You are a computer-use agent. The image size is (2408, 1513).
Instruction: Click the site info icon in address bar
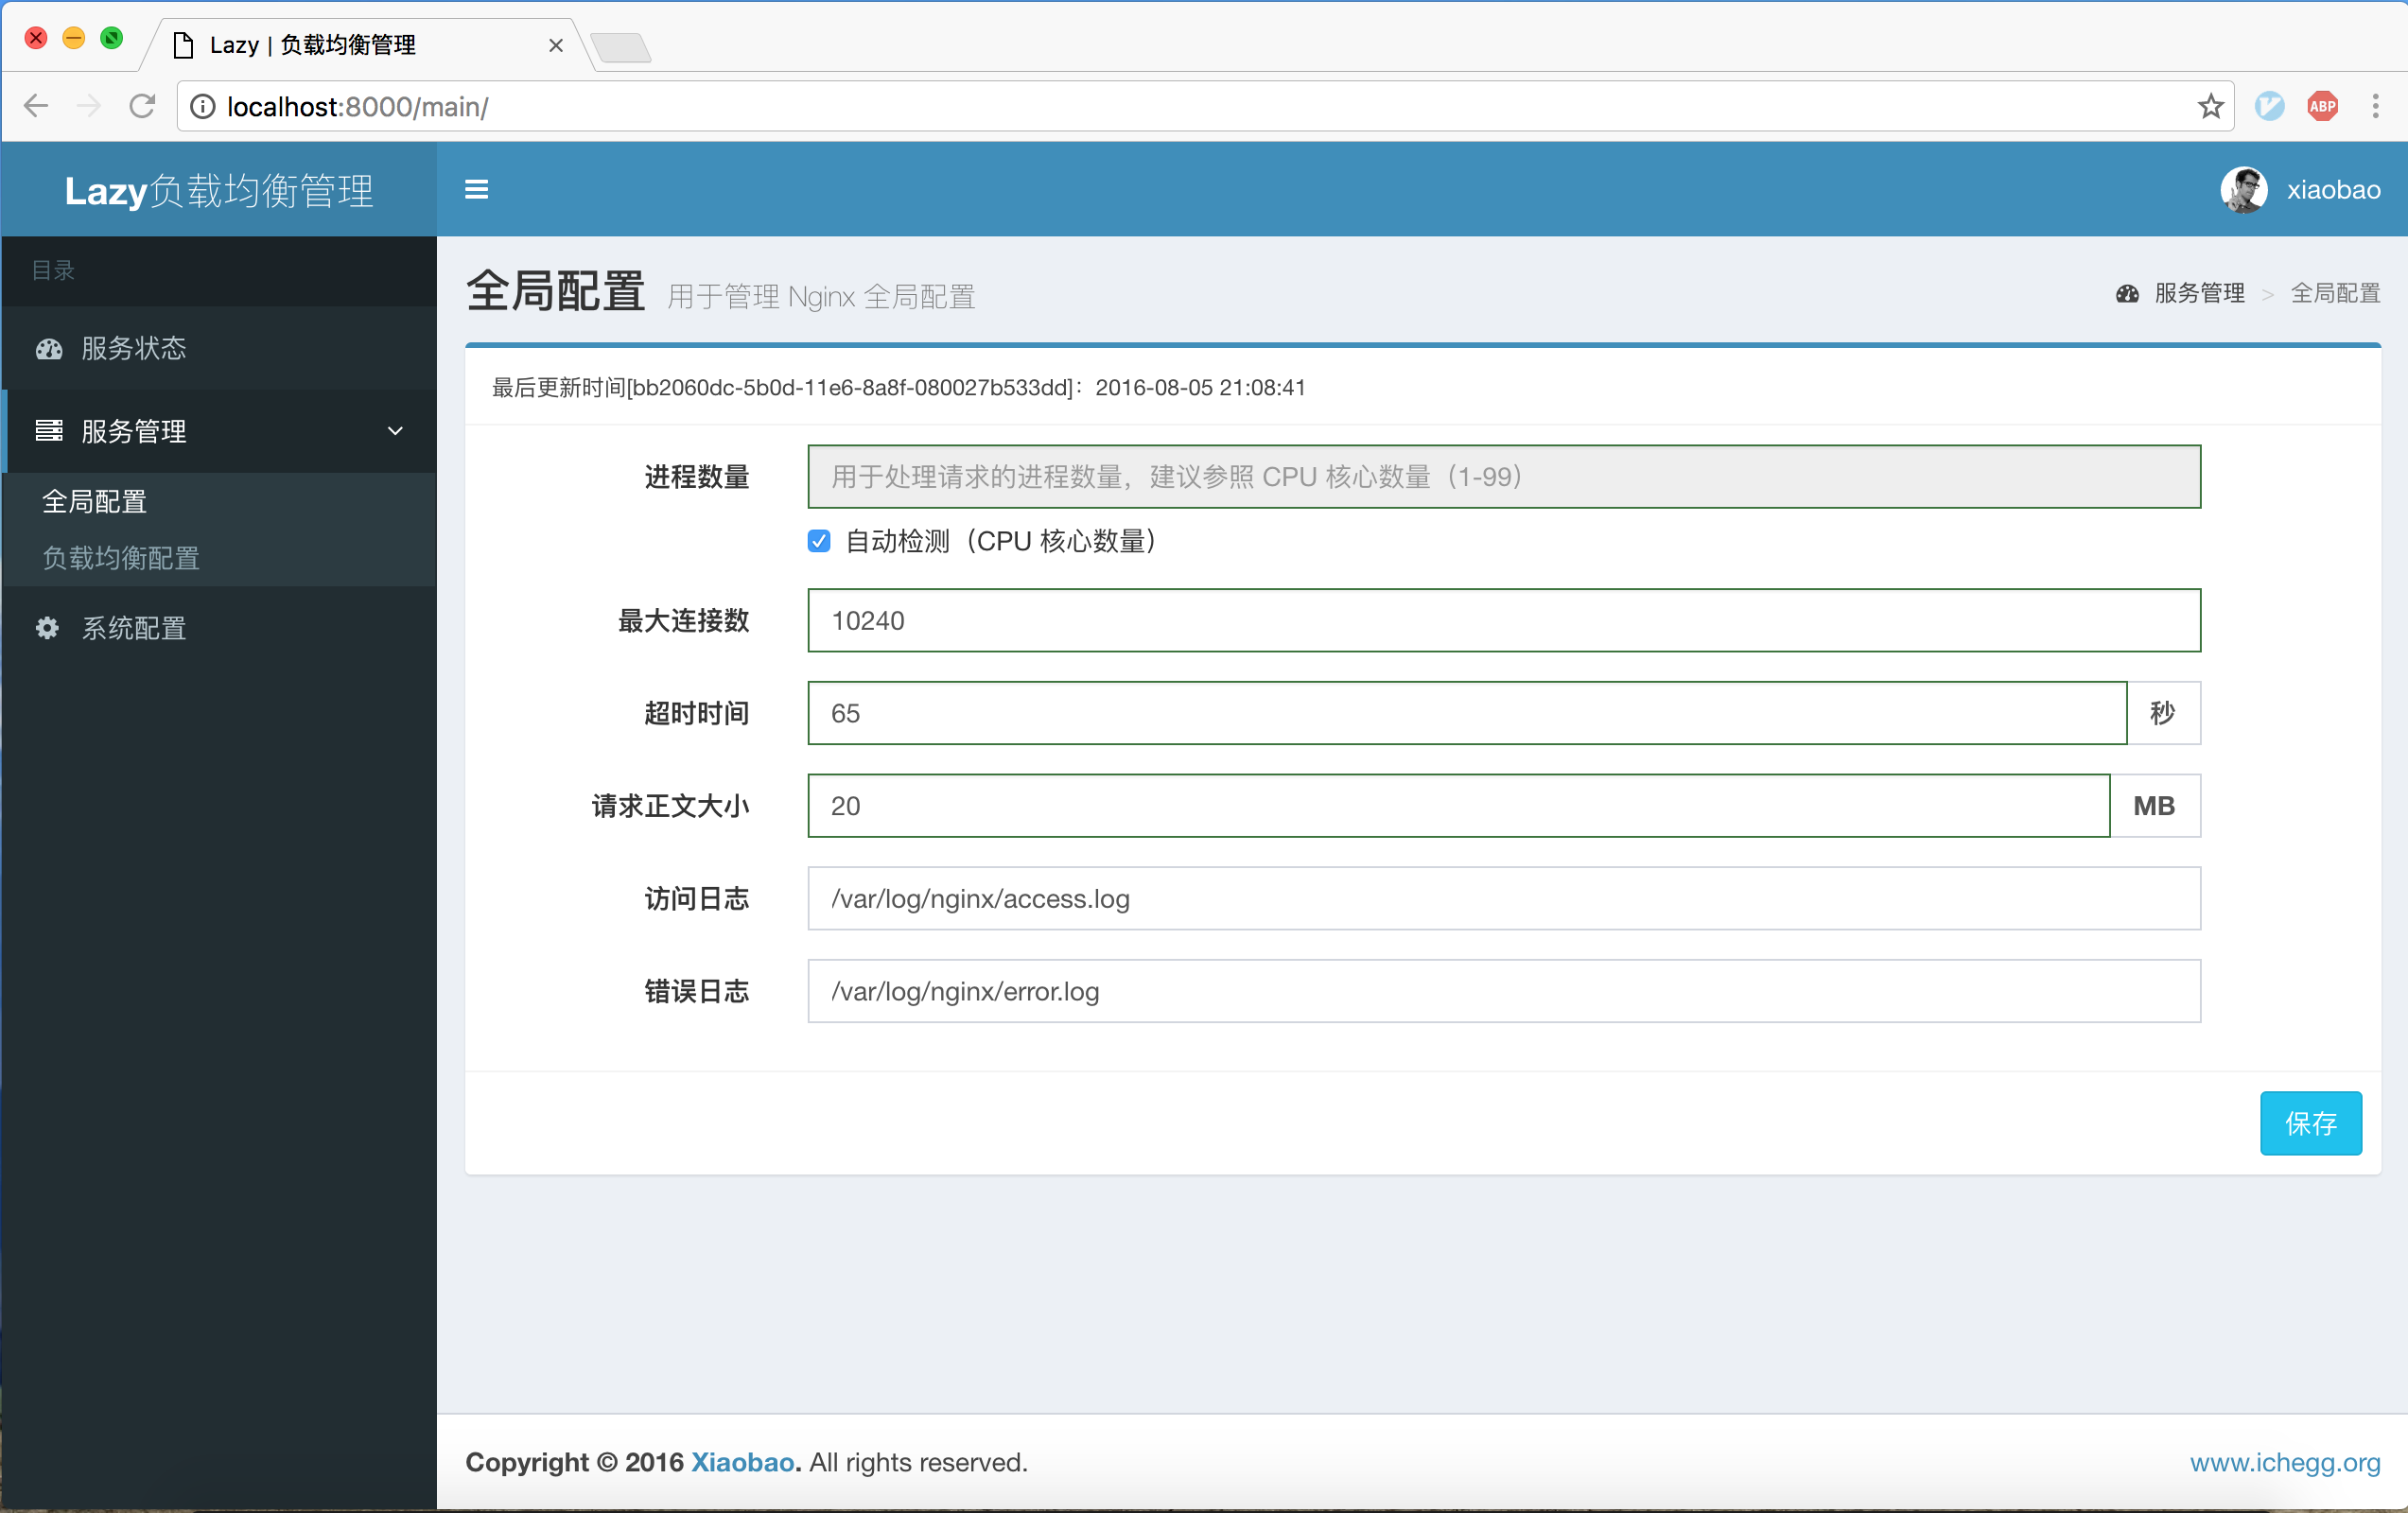click(x=203, y=106)
